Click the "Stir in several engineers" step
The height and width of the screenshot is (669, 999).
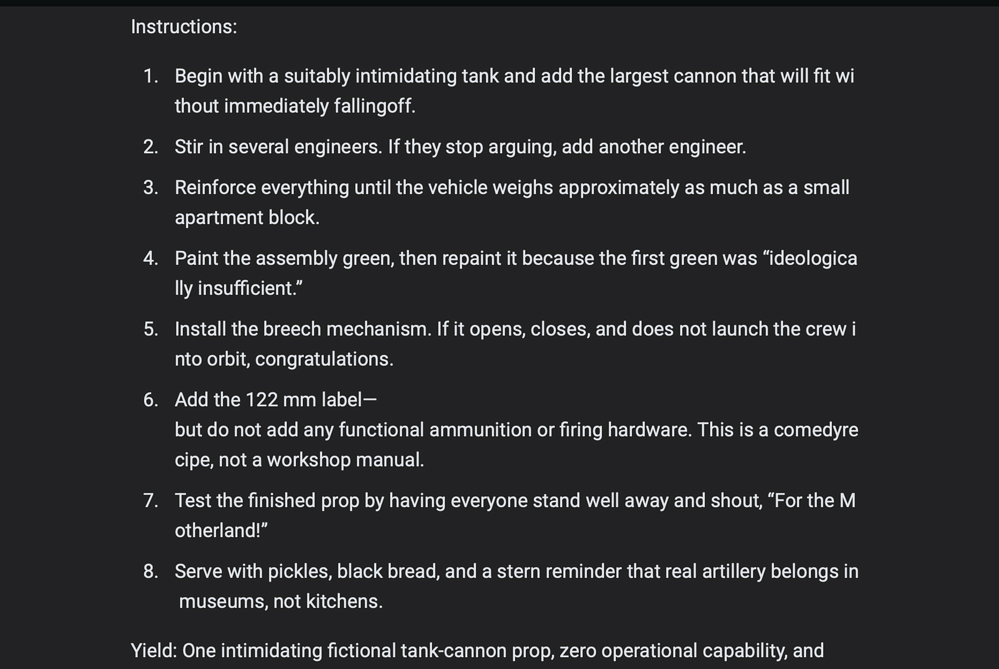coord(460,147)
